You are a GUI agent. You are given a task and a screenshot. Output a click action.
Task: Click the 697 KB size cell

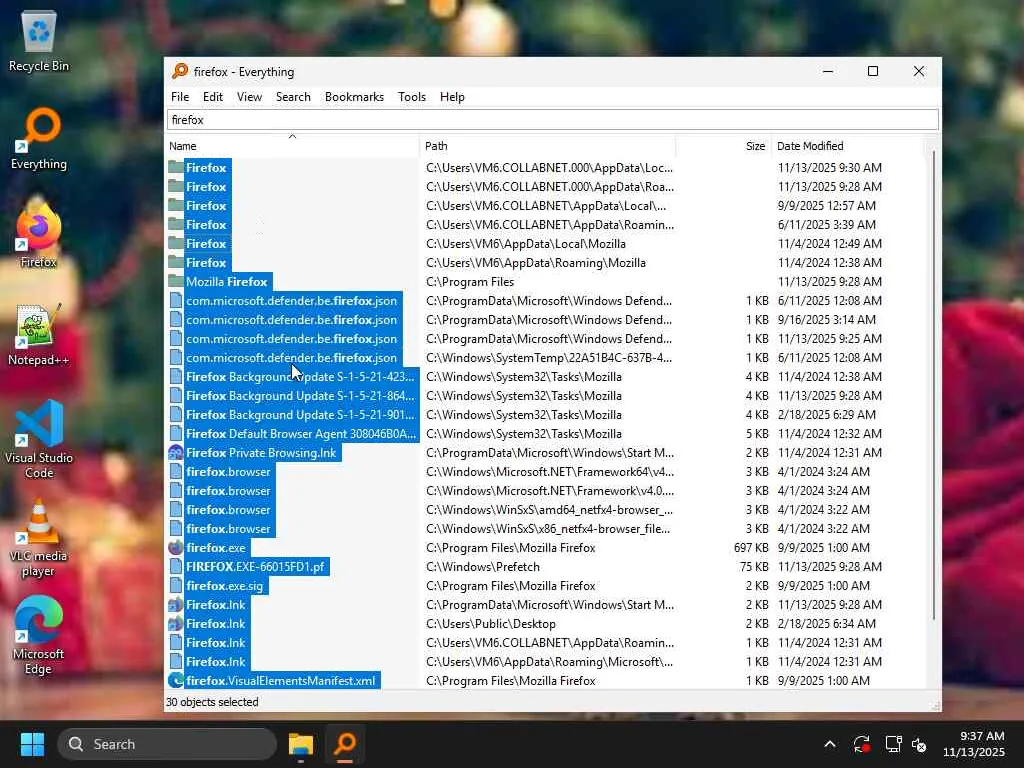(x=751, y=548)
